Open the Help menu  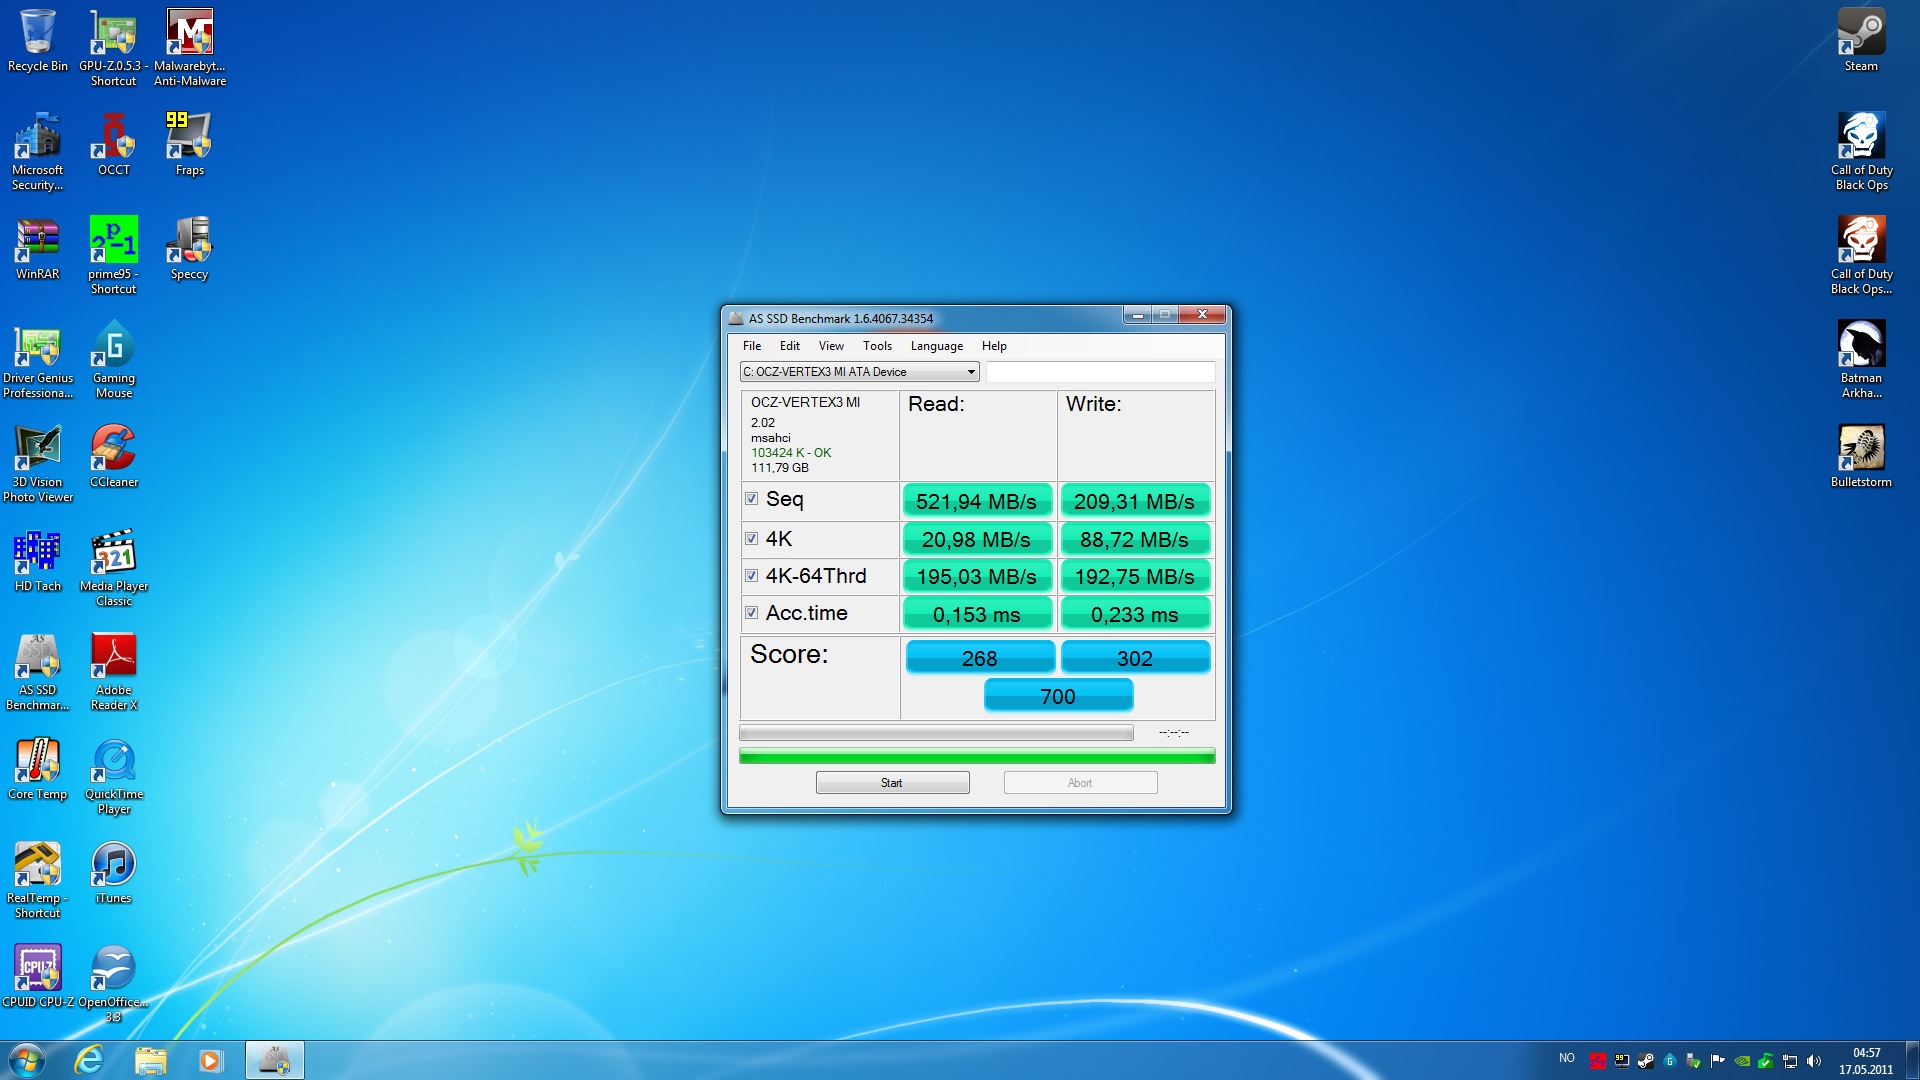994,346
